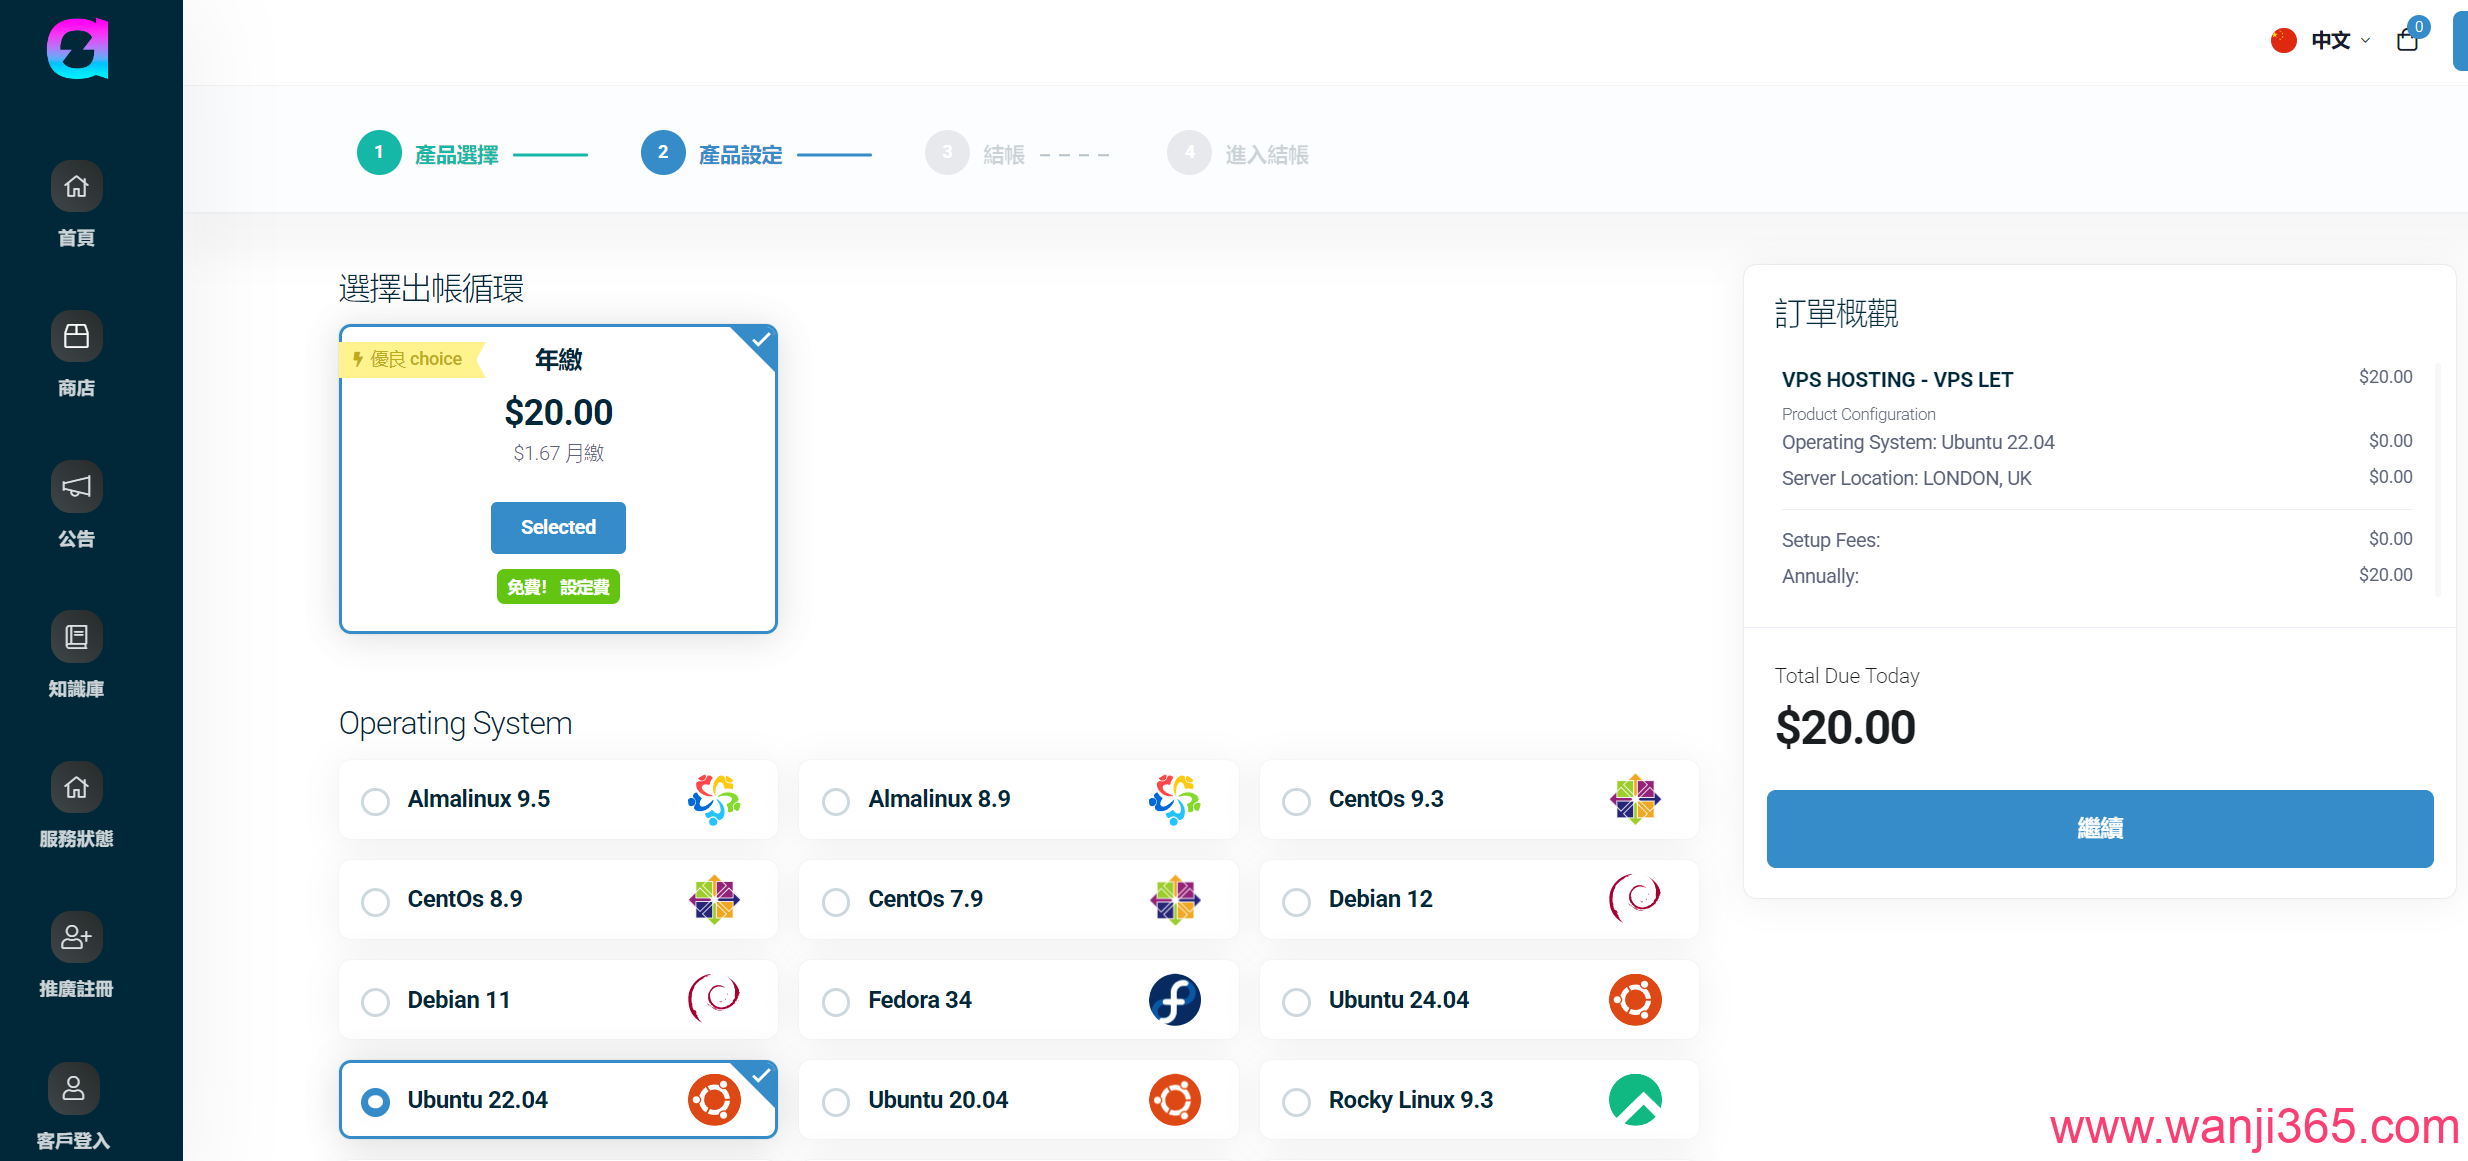Click Server Location: LONDON, UK line
Screen dimensions: 2468x1161
pos(1906,478)
